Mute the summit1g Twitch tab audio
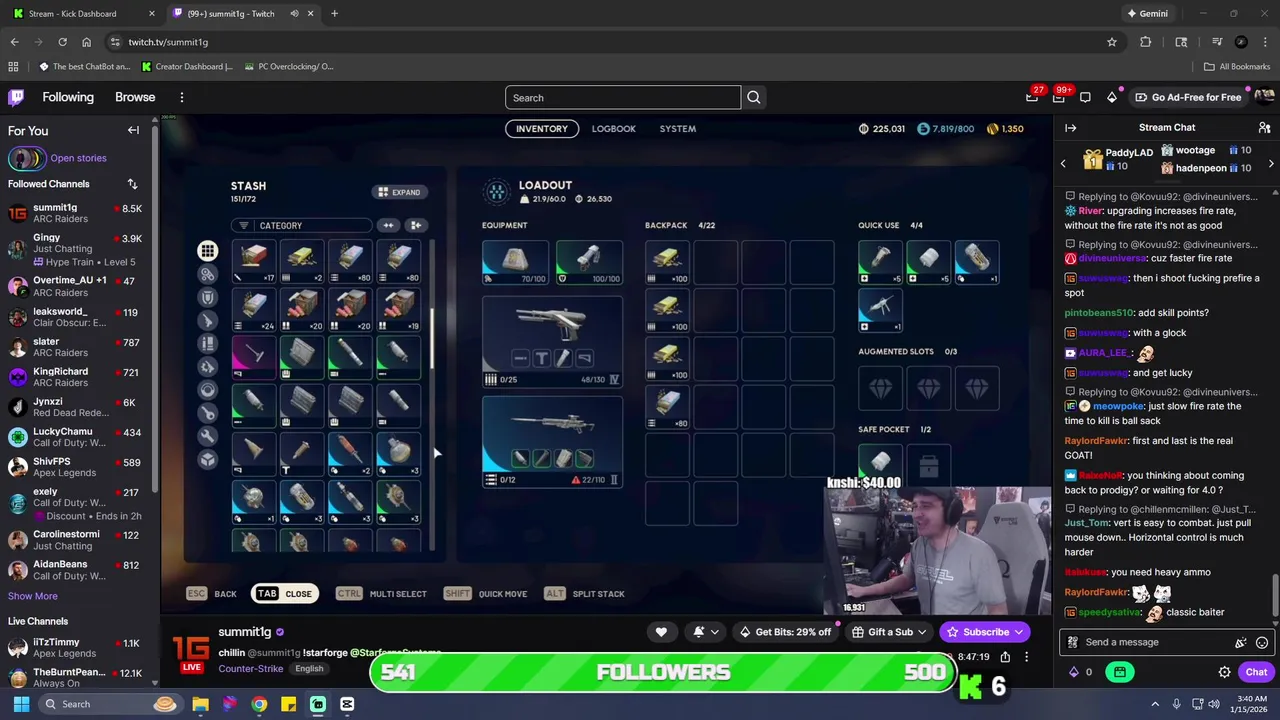This screenshot has width=1280, height=720. click(x=294, y=13)
